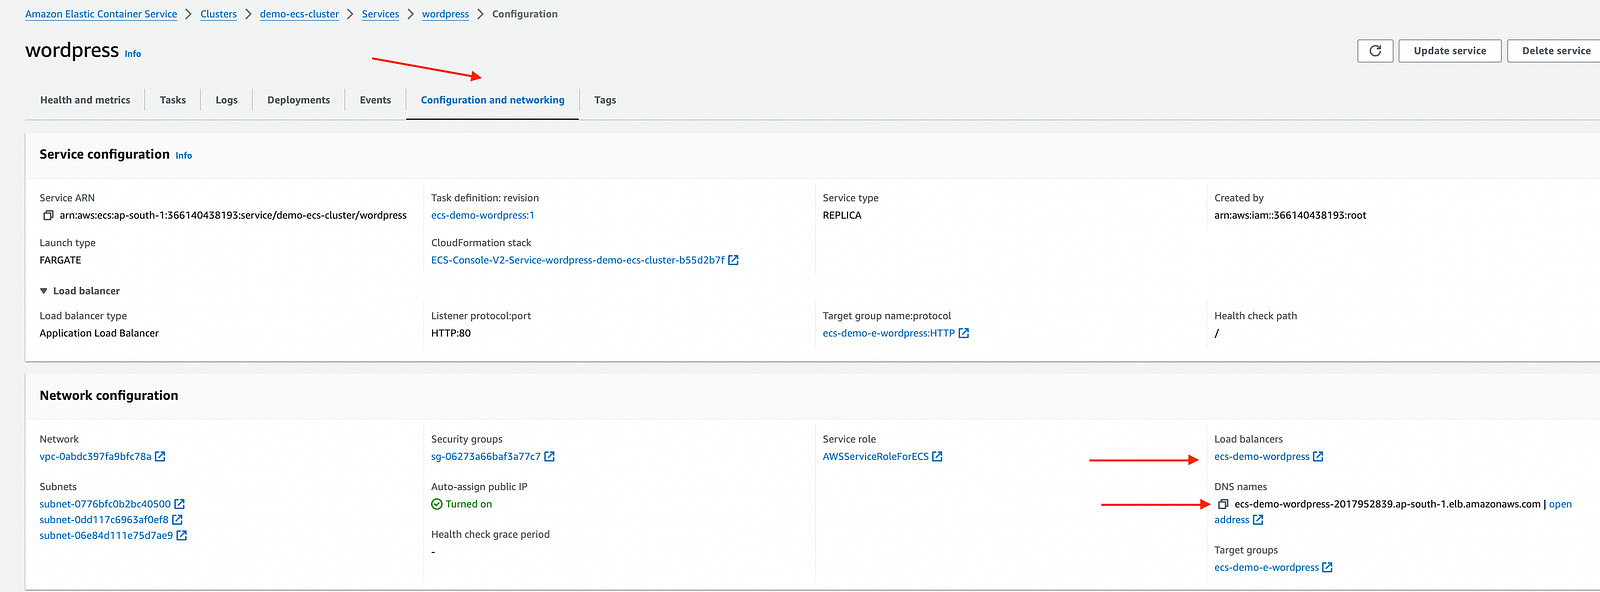Select Configuration and networking tab

click(492, 100)
